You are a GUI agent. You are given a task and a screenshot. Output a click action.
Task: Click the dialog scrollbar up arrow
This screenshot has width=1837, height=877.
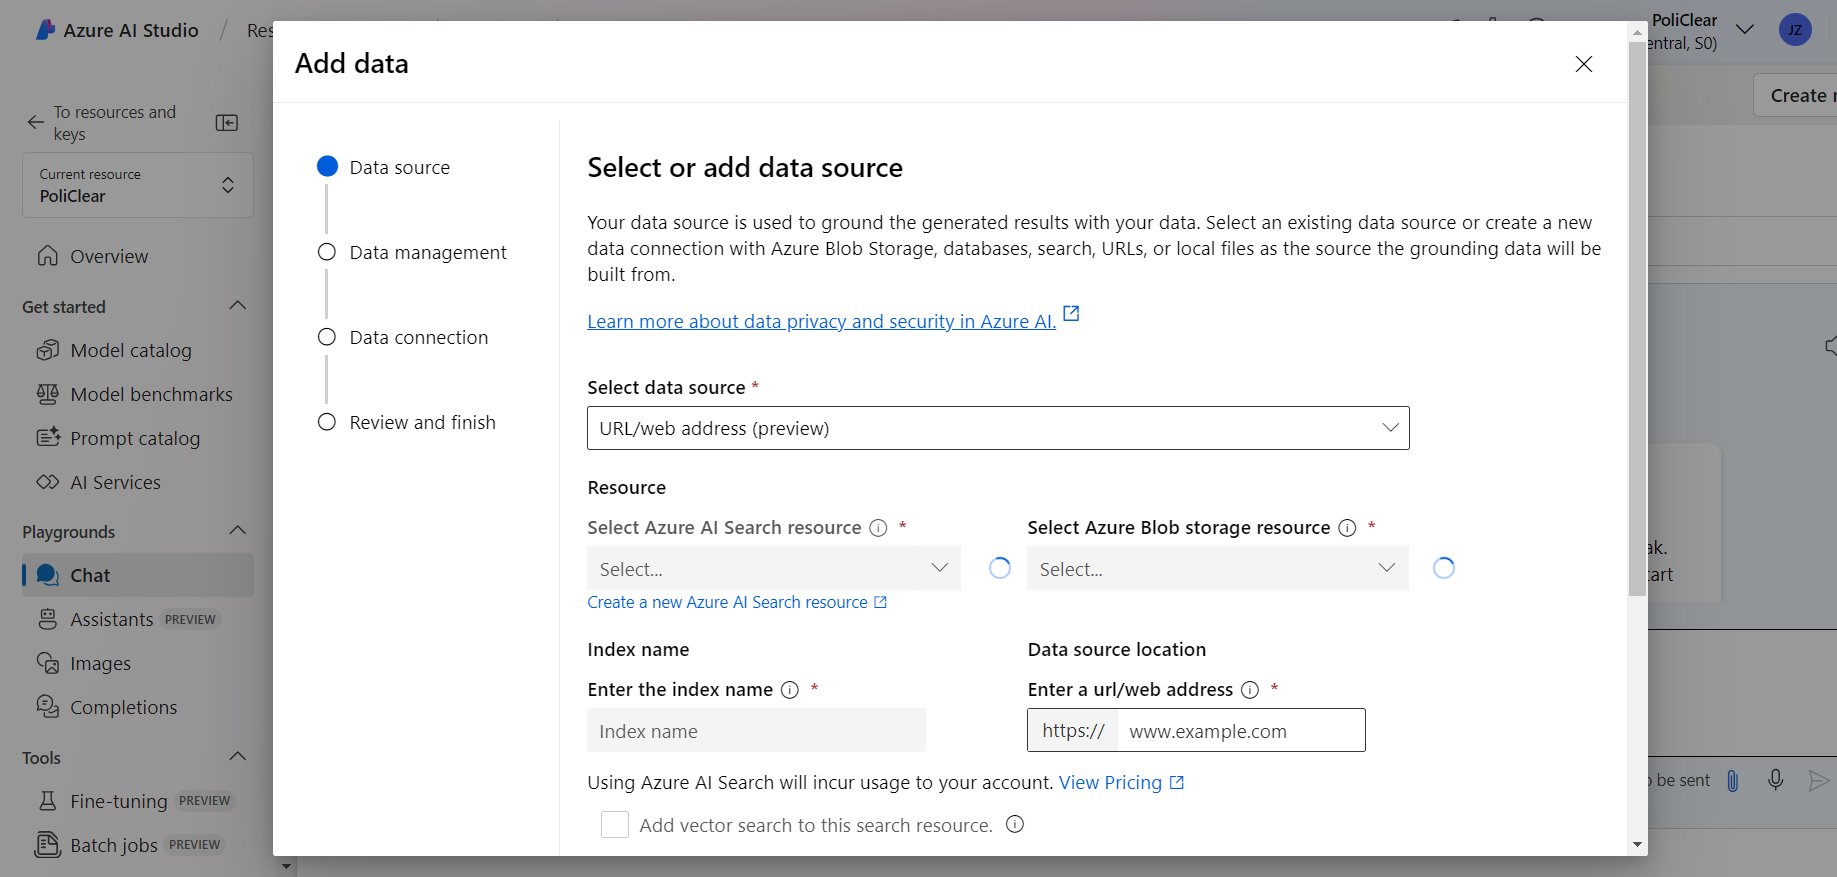point(1638,32)
